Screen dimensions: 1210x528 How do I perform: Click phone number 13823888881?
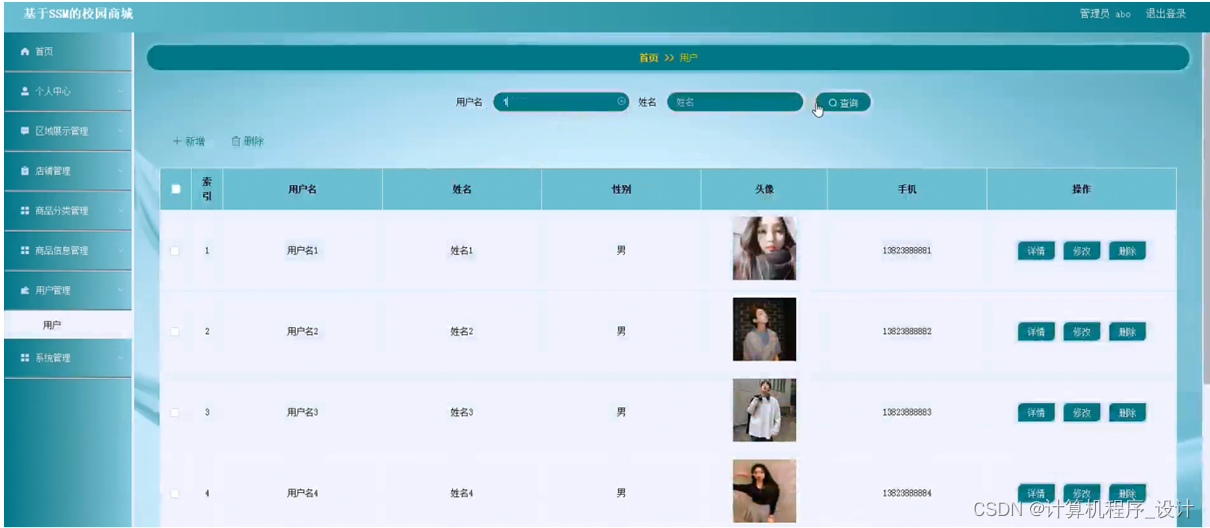point(907,251)
